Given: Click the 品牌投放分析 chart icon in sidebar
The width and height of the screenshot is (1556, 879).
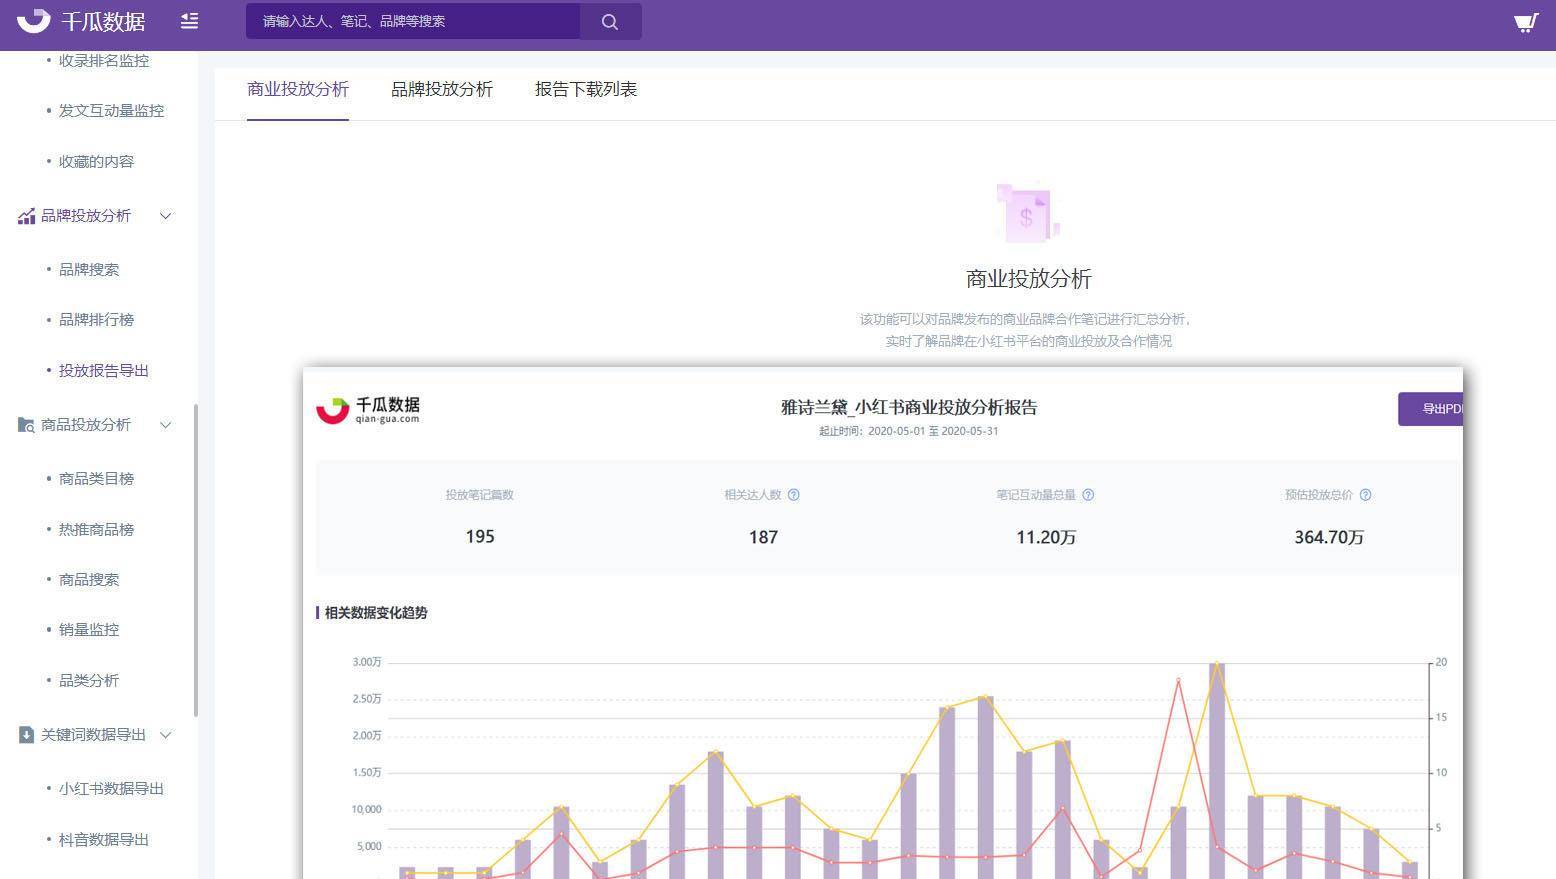Looking at the screenshot, I should (26, 216).
